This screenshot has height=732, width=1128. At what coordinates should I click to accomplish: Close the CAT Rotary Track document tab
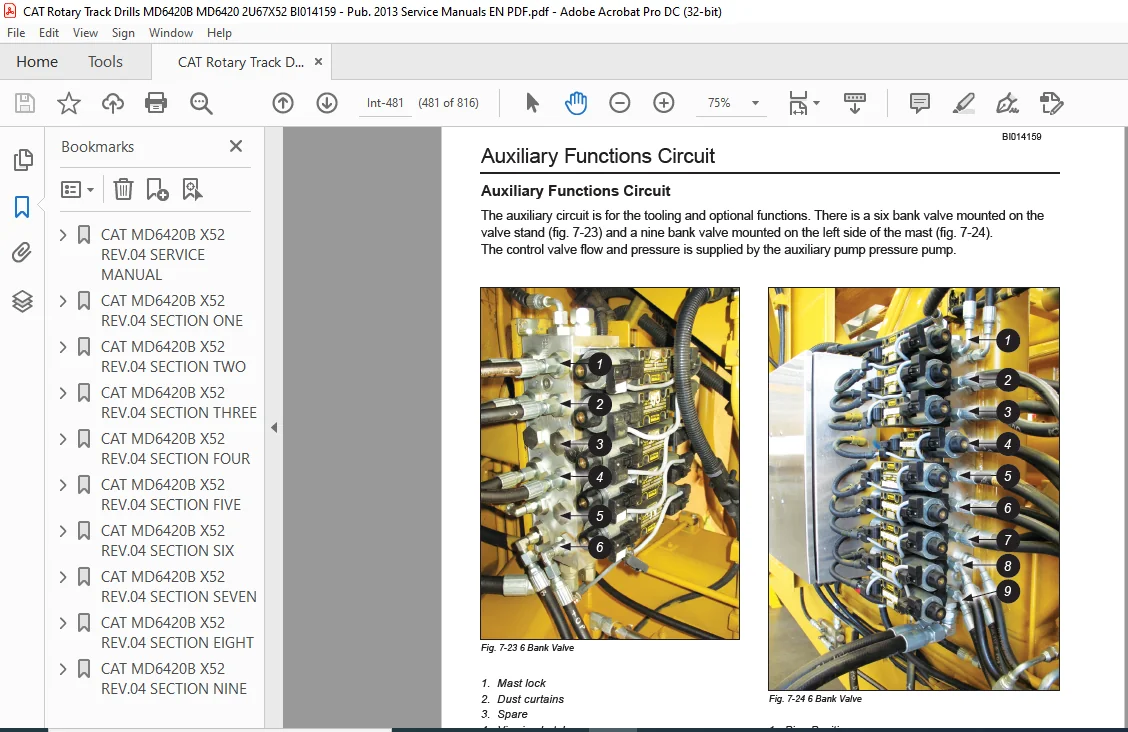[x=318, y=62]
